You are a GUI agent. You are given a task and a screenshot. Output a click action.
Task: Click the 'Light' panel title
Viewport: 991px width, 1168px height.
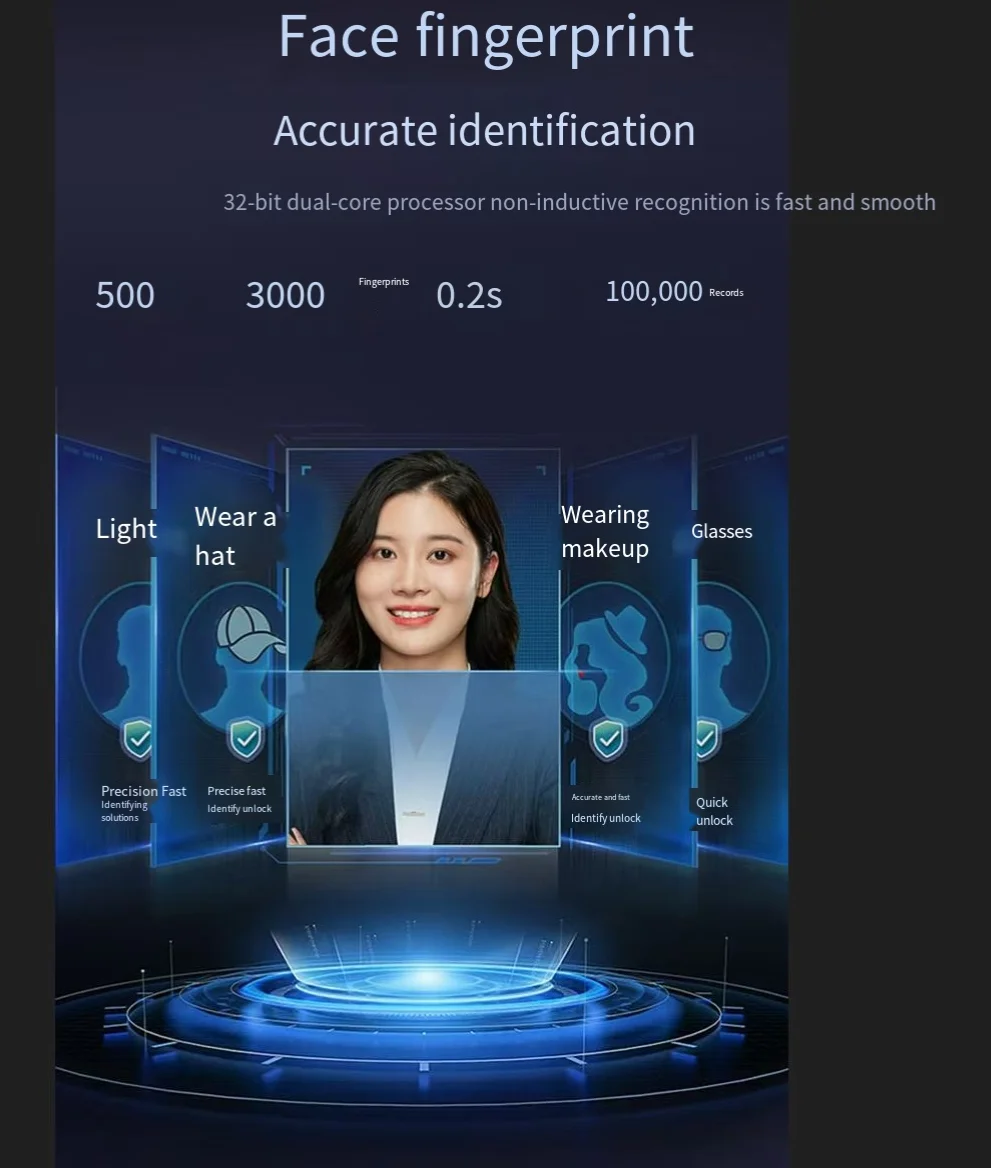pyautogui.click(x=126, y=529)
